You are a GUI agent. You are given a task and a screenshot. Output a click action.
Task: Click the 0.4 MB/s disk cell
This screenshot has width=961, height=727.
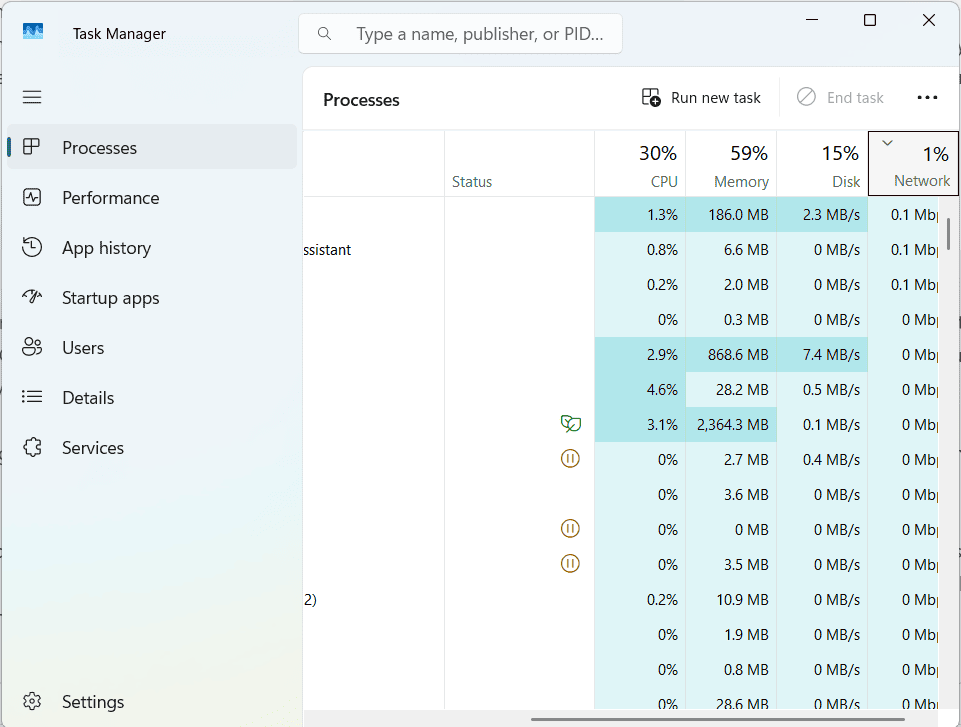822,459
